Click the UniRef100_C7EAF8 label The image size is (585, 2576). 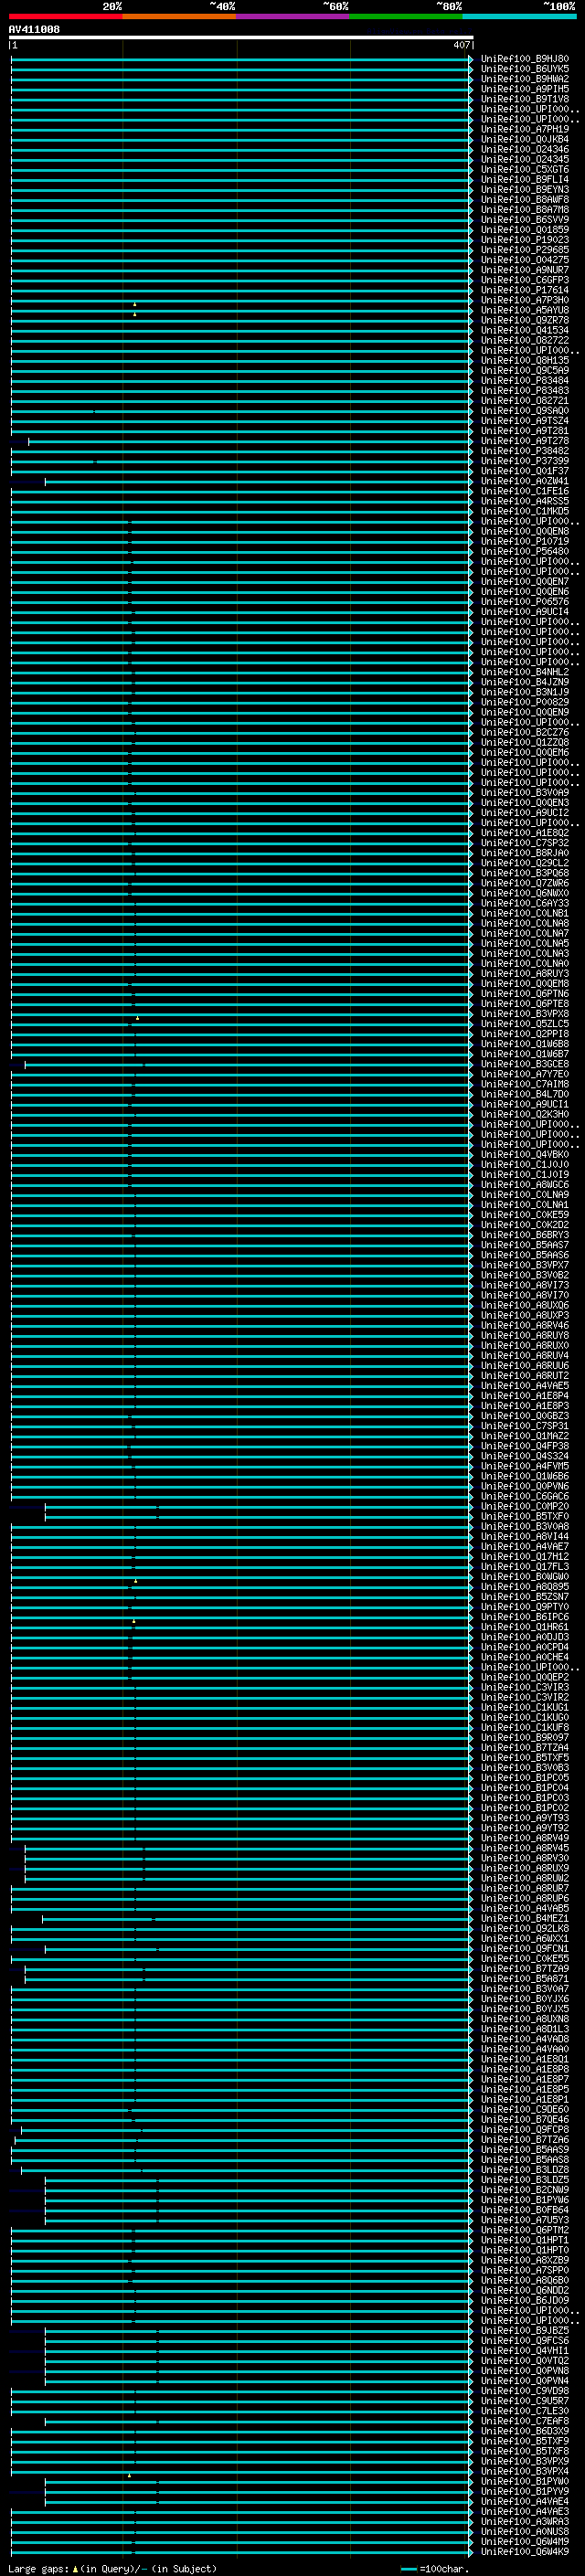click(525, 2422)
